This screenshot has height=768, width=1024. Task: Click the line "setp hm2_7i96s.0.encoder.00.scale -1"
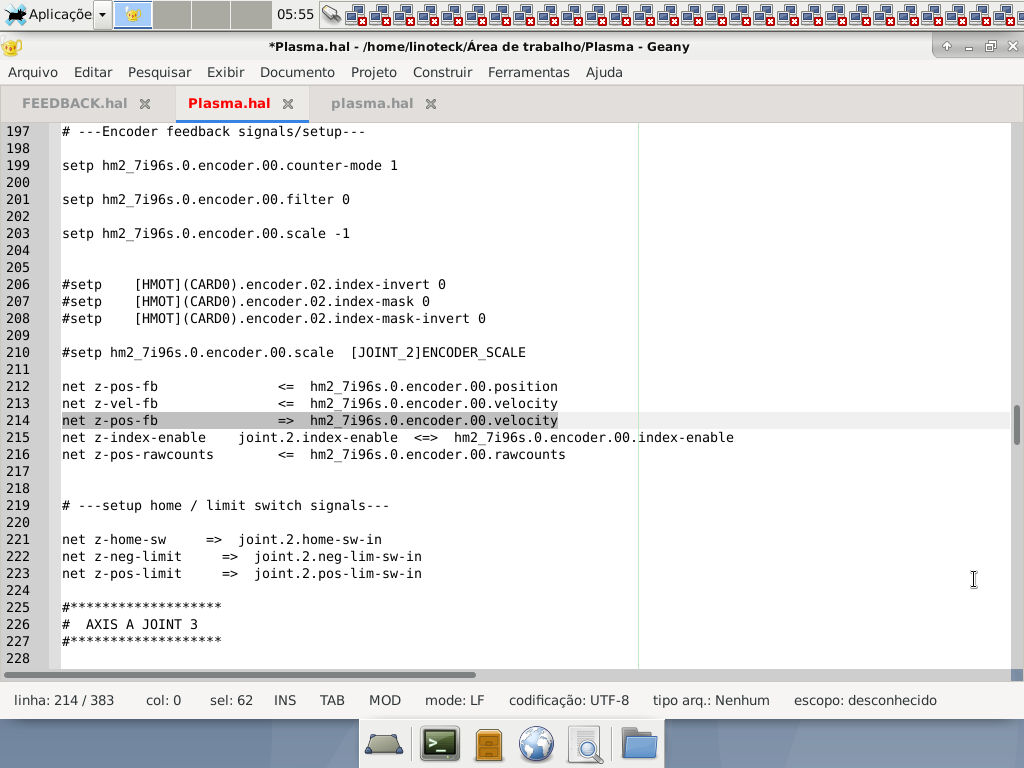pyautogui.click(x=206, y=234)
